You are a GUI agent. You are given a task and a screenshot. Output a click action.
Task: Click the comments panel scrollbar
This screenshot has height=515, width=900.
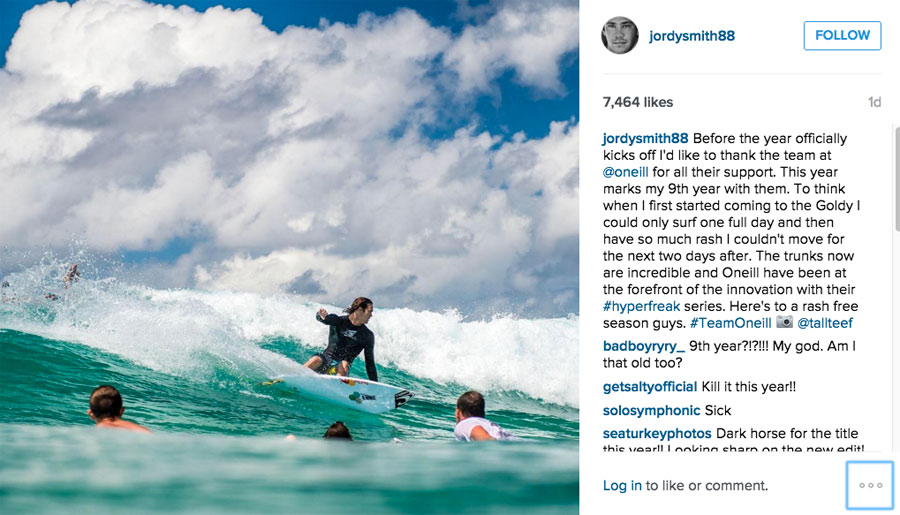click(897, 179)
